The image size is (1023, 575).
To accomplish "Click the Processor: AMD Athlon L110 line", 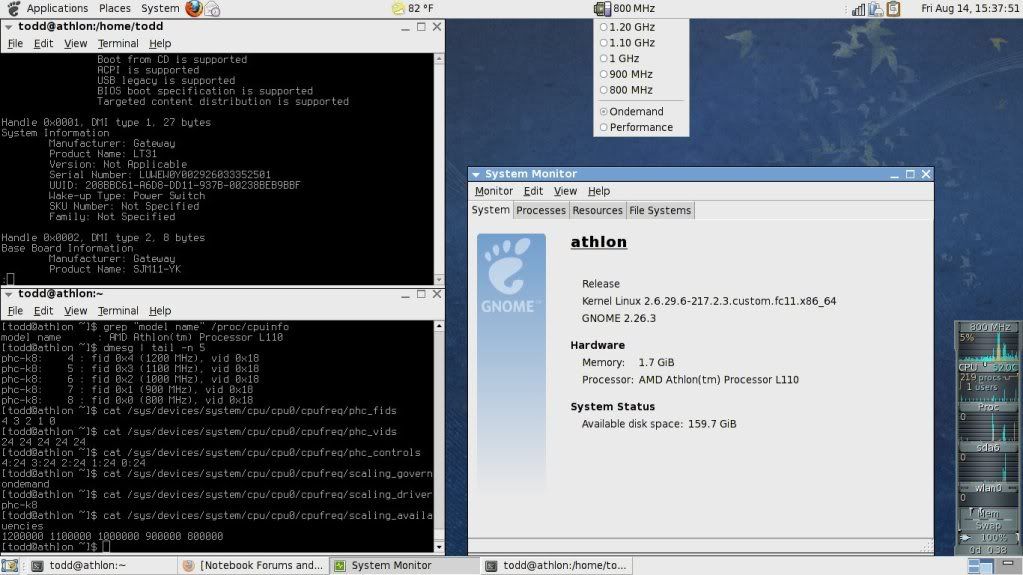I will click(x=690, y=379).
